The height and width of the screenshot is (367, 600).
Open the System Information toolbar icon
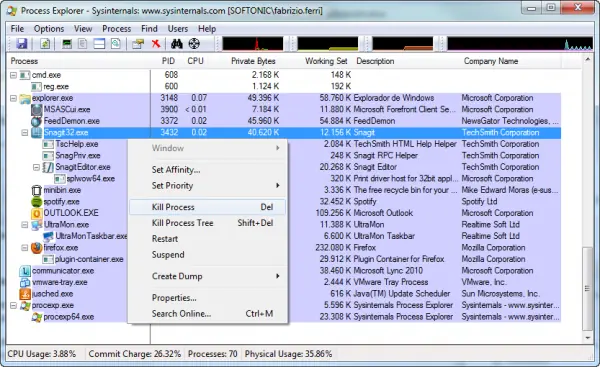[67, 44]
